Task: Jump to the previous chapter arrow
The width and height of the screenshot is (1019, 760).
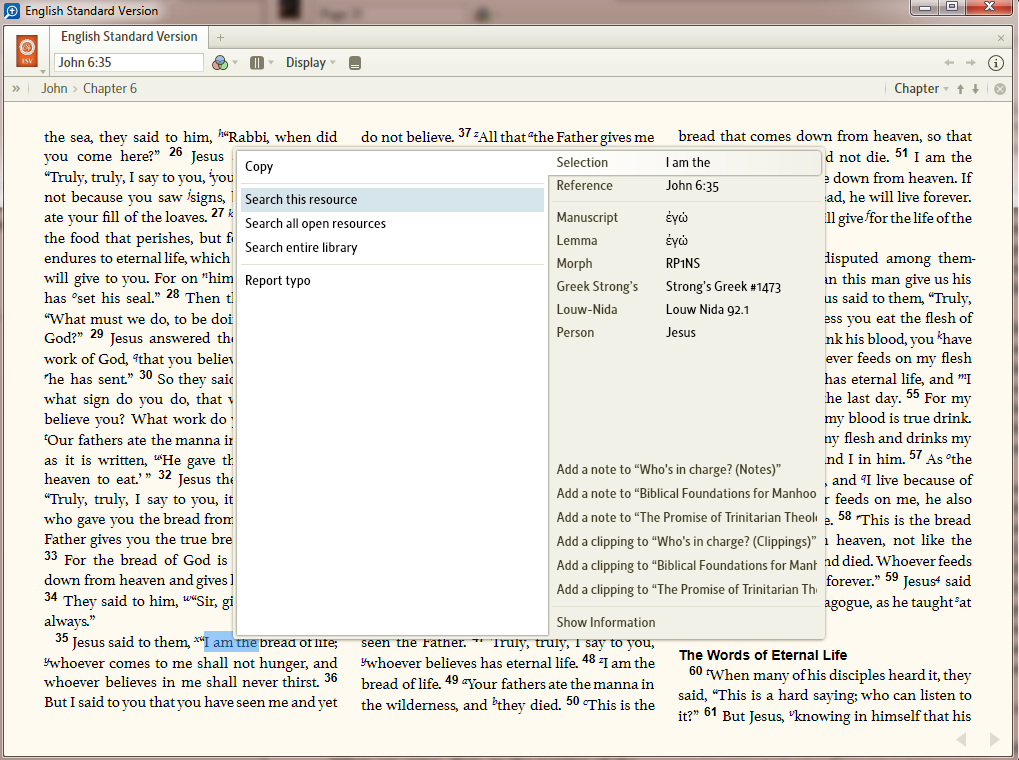Action: [960, 89]
